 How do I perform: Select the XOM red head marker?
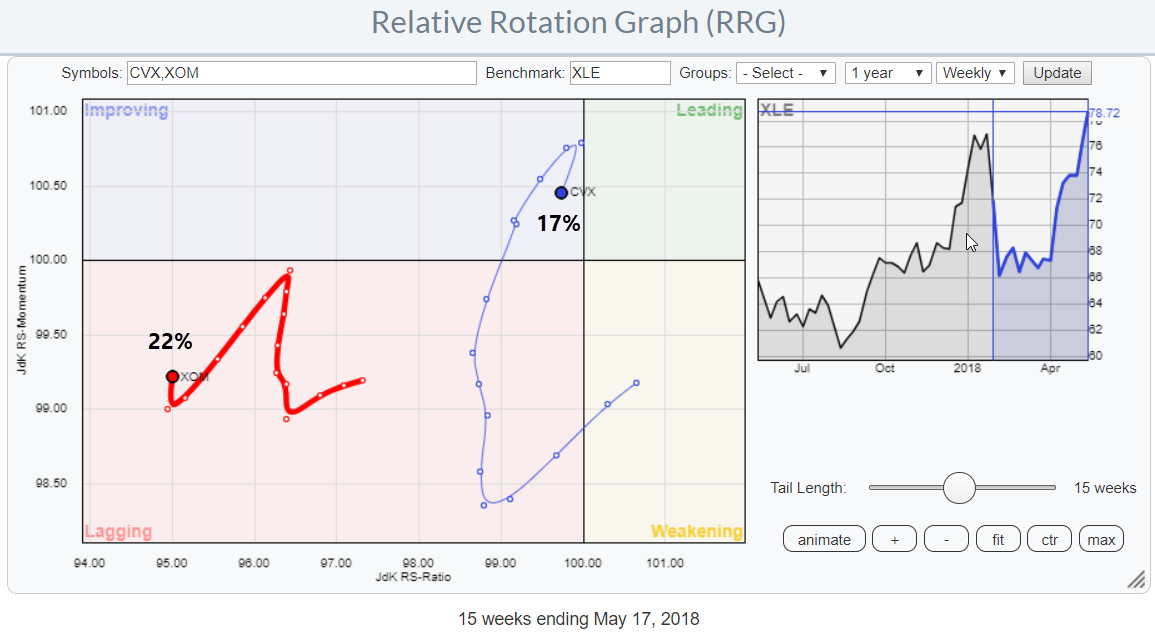[172, 376]
